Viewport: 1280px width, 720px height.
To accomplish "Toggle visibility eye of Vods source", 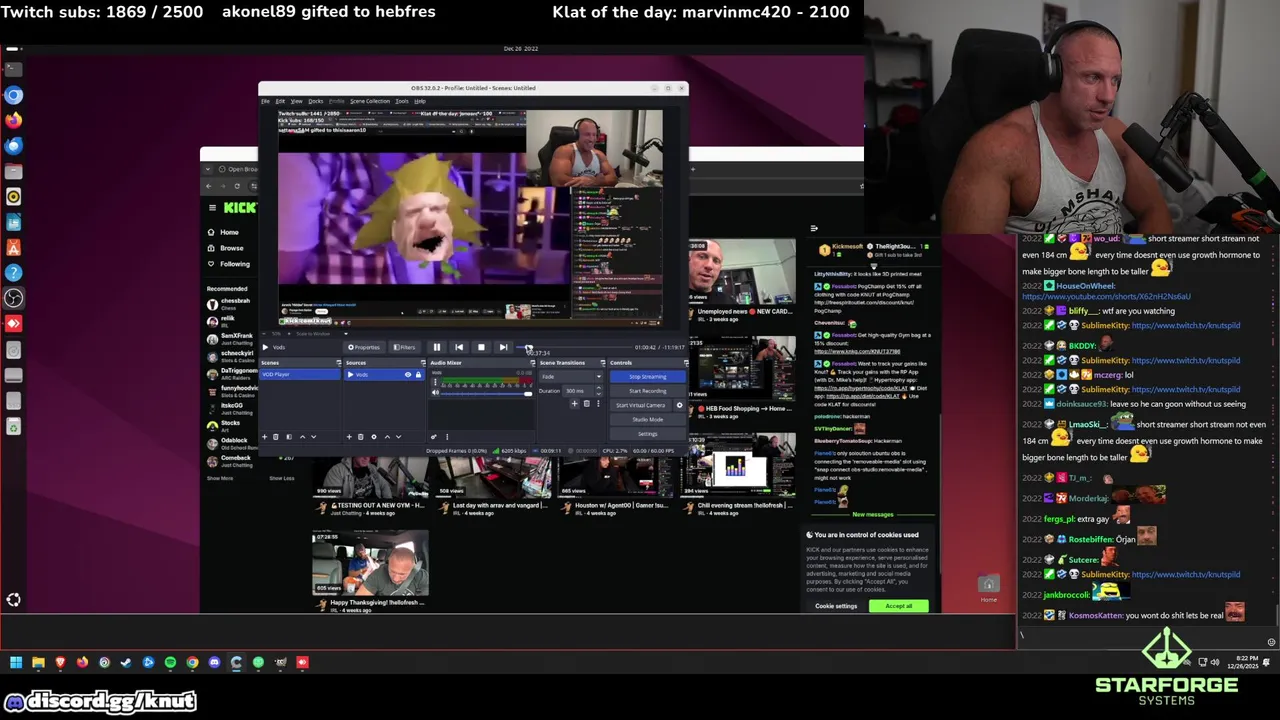I will (408, 375).
